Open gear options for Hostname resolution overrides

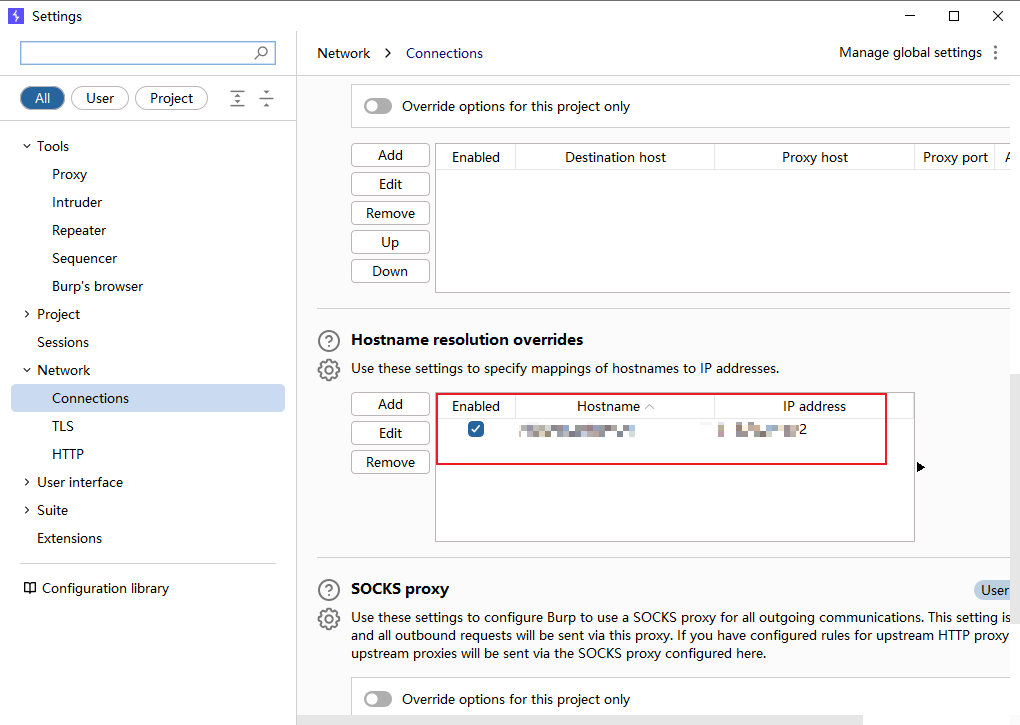pos(329,369)
